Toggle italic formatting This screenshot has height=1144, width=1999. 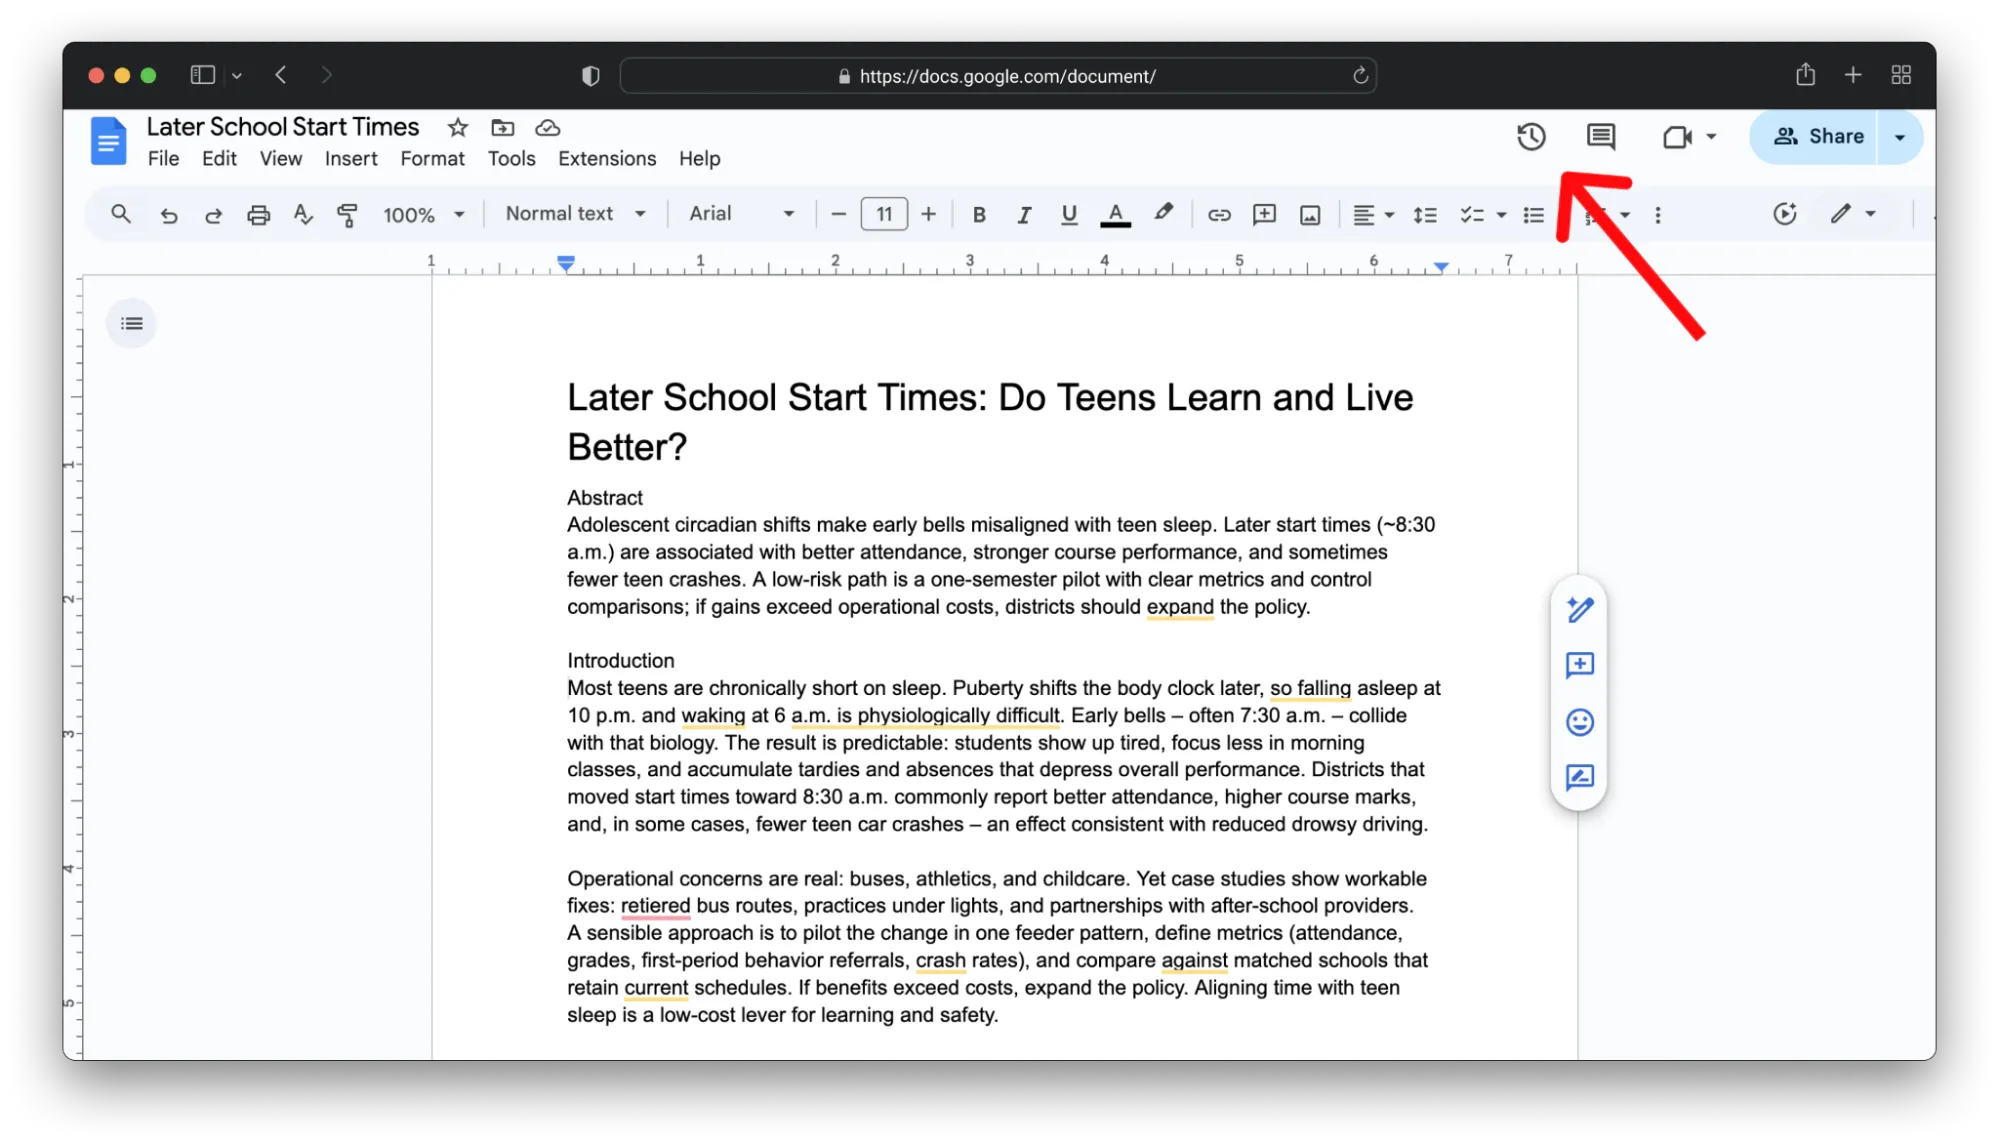pos(1024,215)
